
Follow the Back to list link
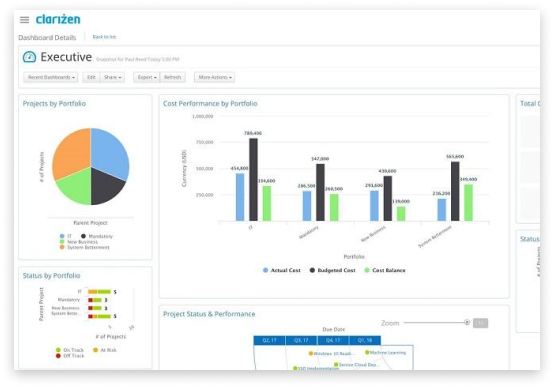104,37
